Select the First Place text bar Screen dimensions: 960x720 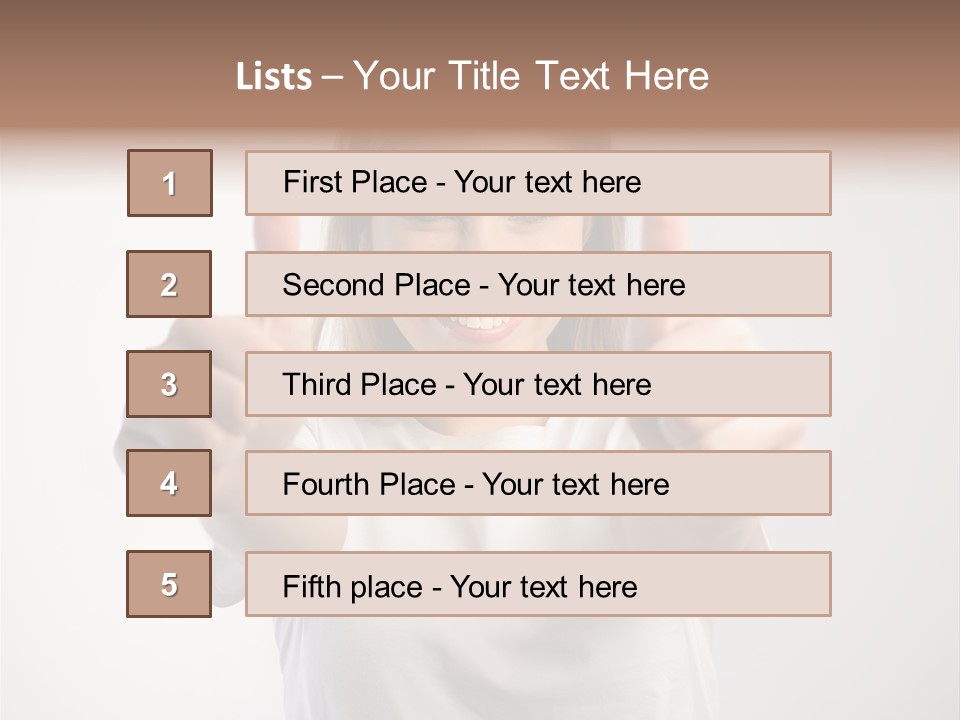[x=538, y=183]
